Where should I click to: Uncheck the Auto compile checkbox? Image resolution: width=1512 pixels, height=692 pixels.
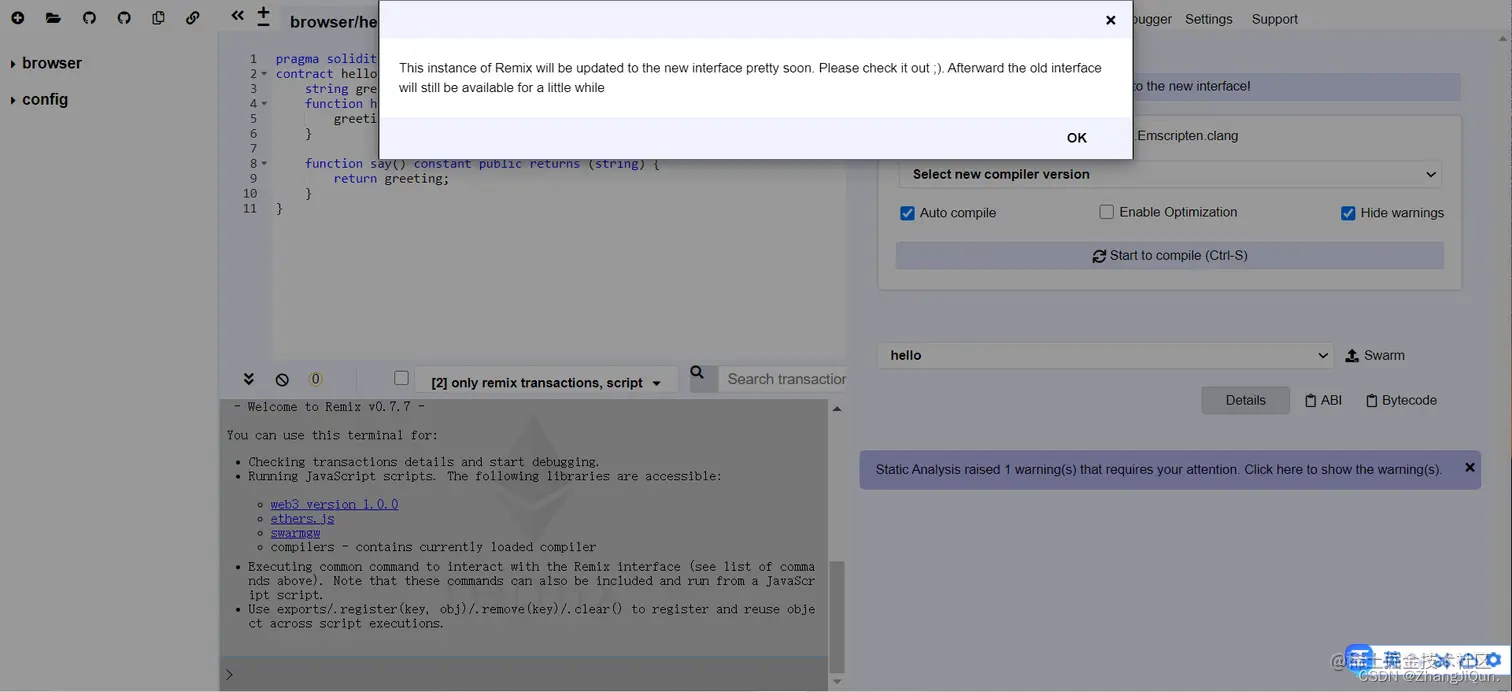tap(907, 213)
